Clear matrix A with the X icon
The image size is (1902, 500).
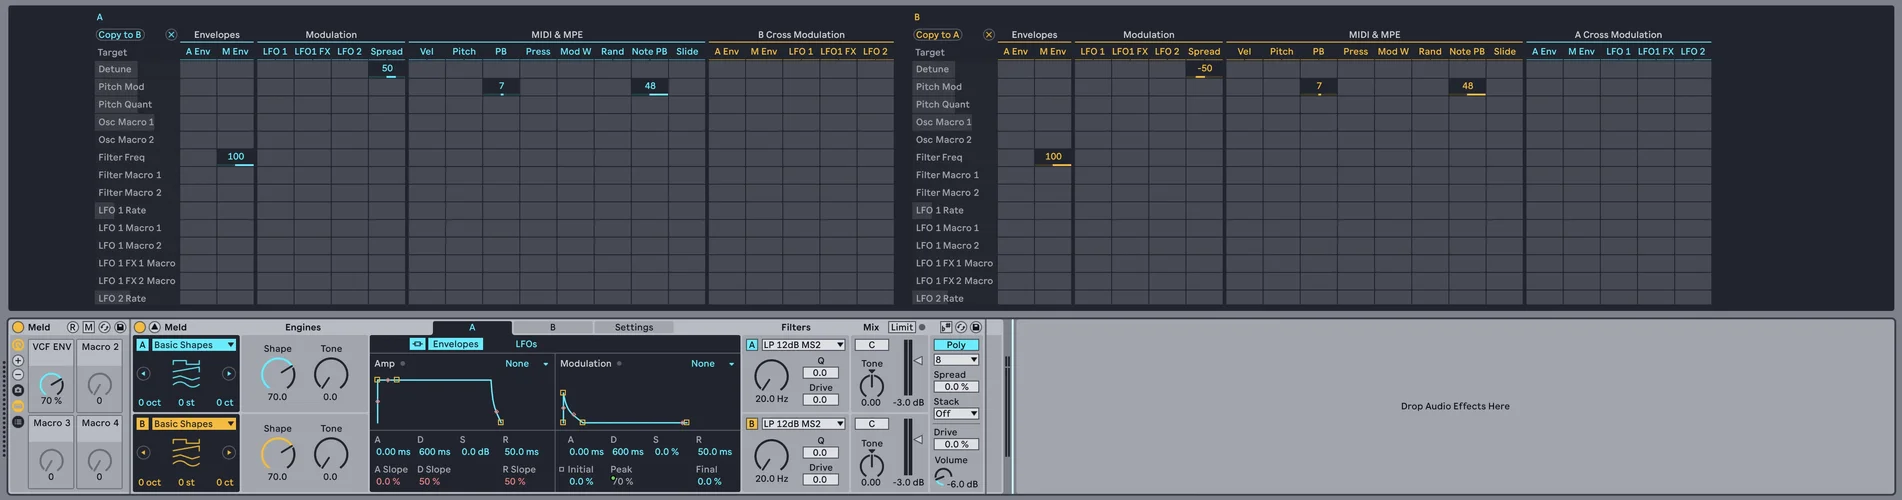[171, 35]
